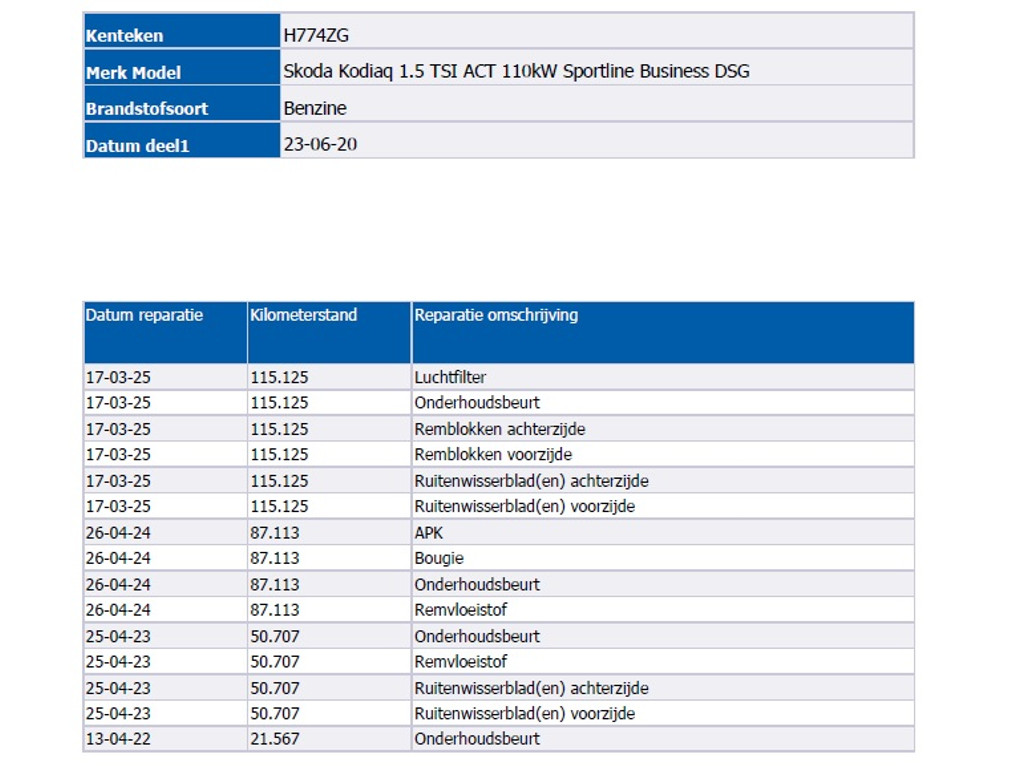Select the APK entry
This screenshot has height=768, width=1024.
pos(428,533)
